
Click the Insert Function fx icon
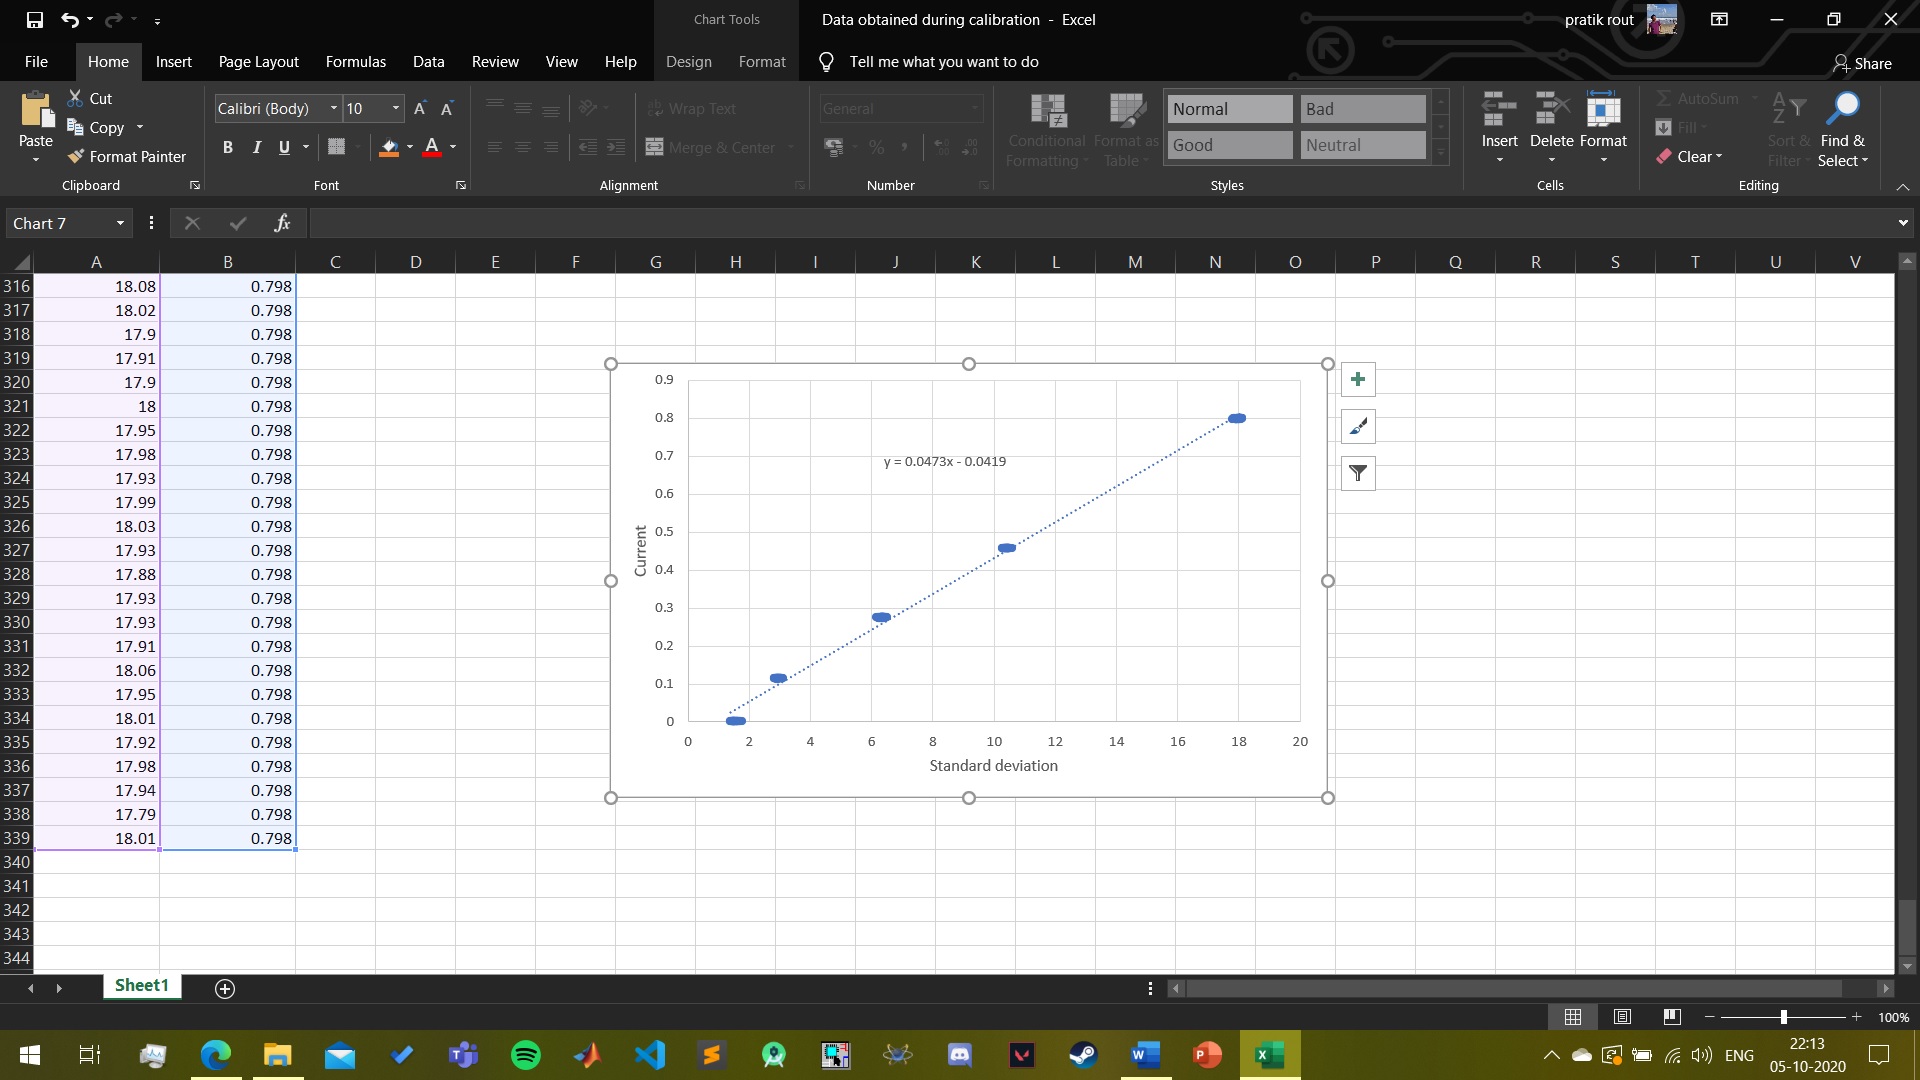[282, 223]
